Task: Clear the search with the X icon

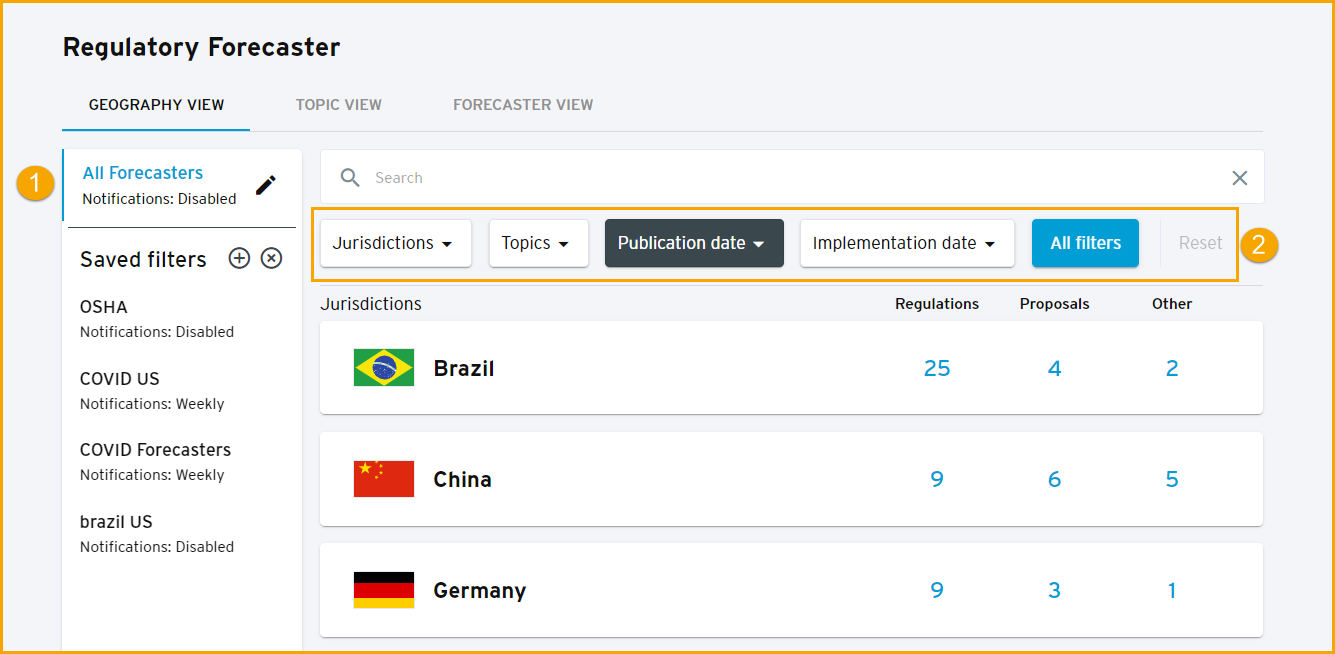Action: coord(1240,178)
